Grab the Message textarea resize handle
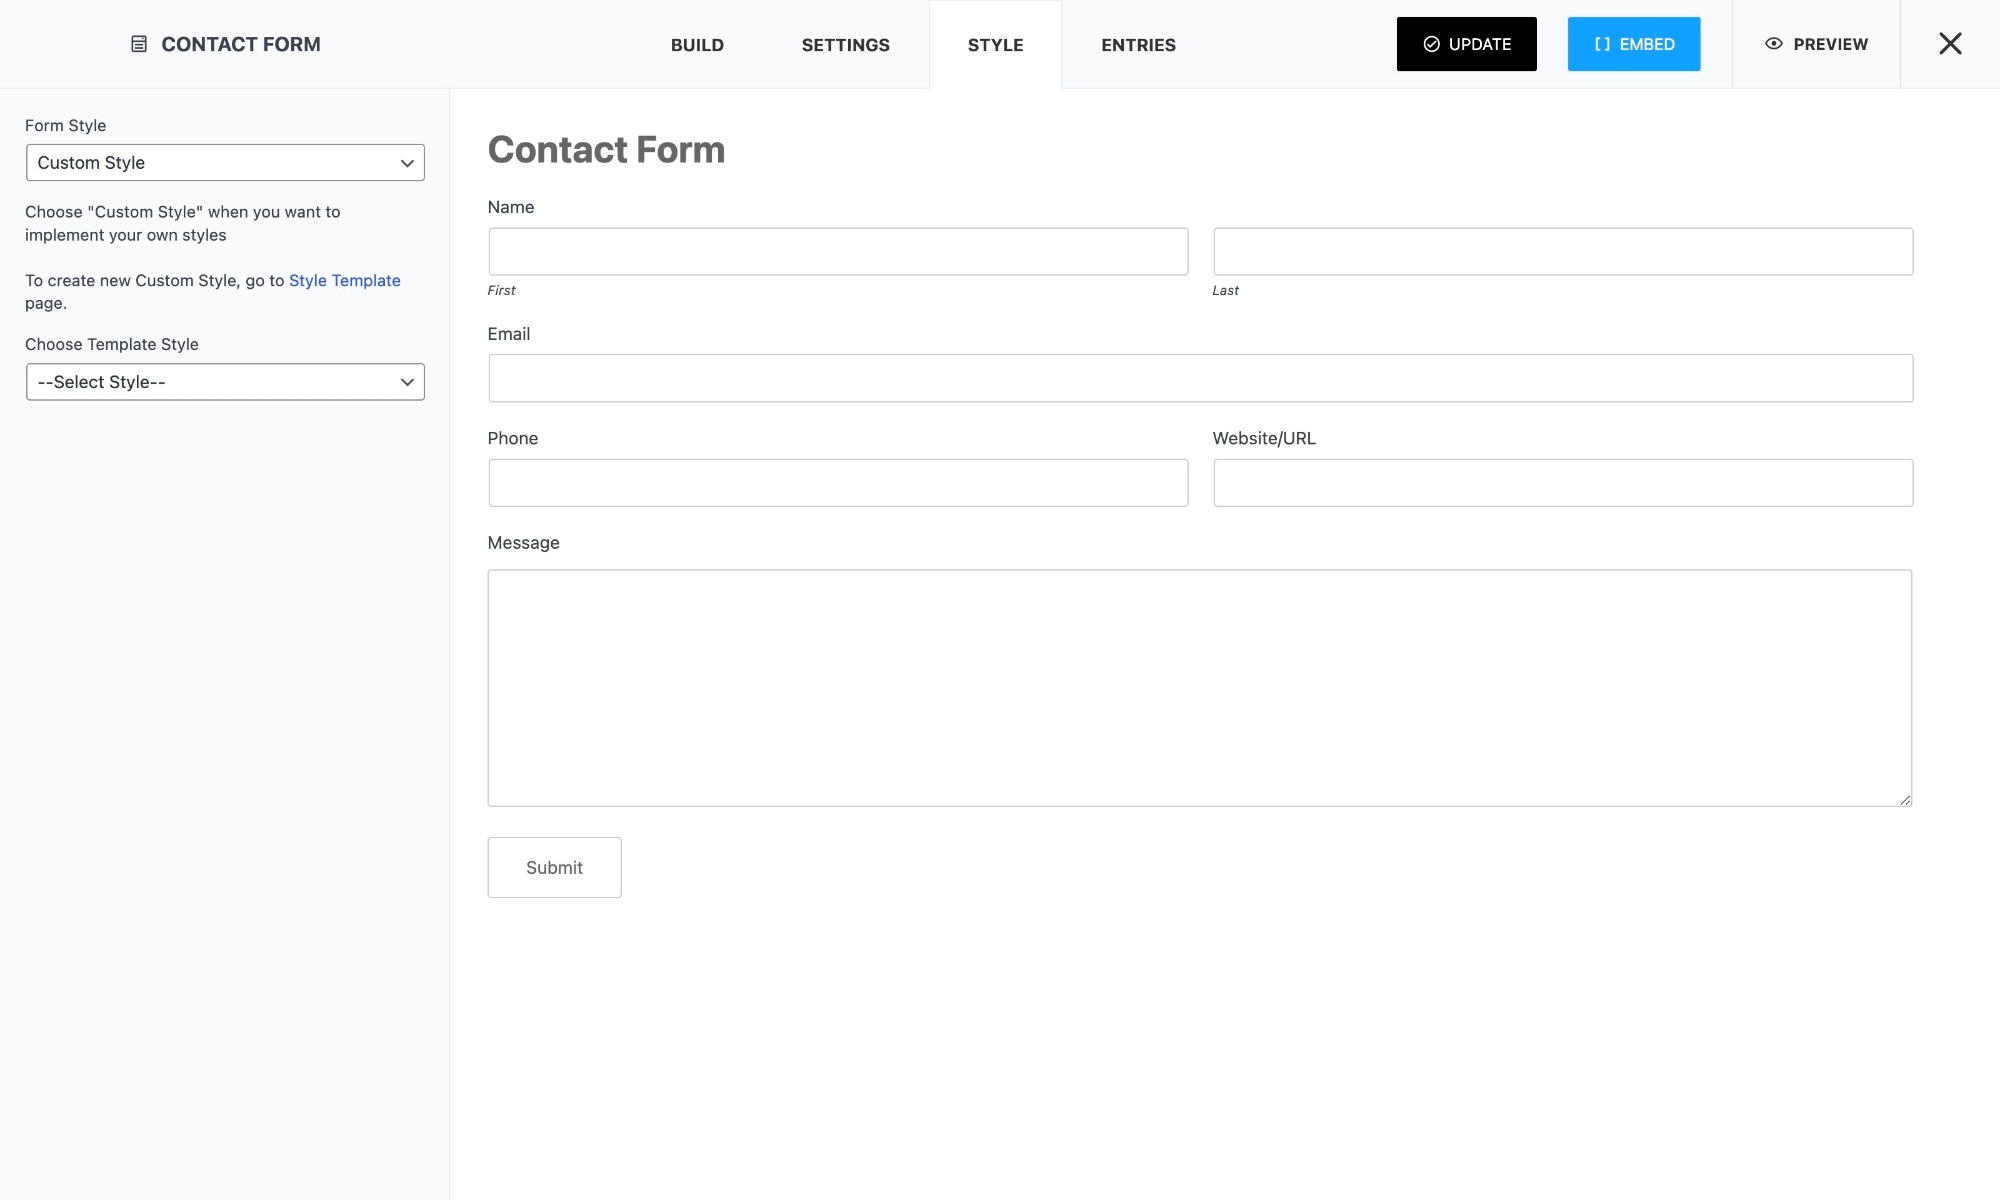Image resolution: width=2000 pixels, height=1200 pixels. click(x=1904, y=799)
